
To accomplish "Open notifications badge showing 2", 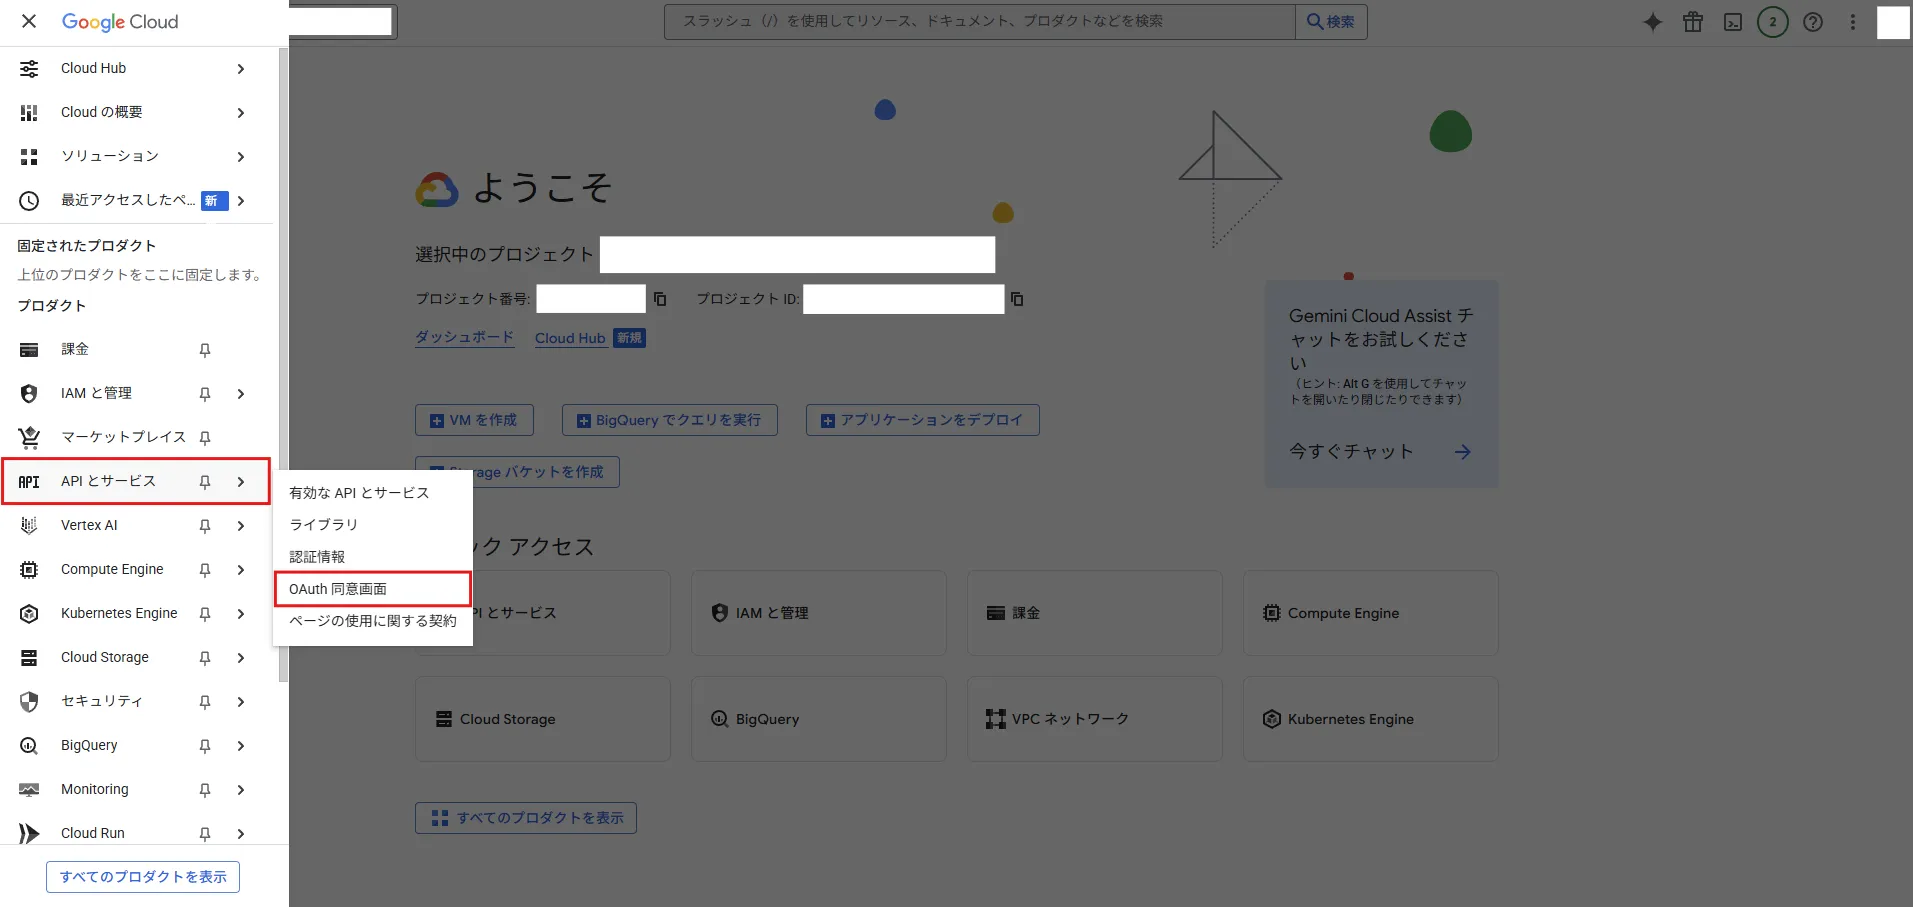I will point(1773,22).
